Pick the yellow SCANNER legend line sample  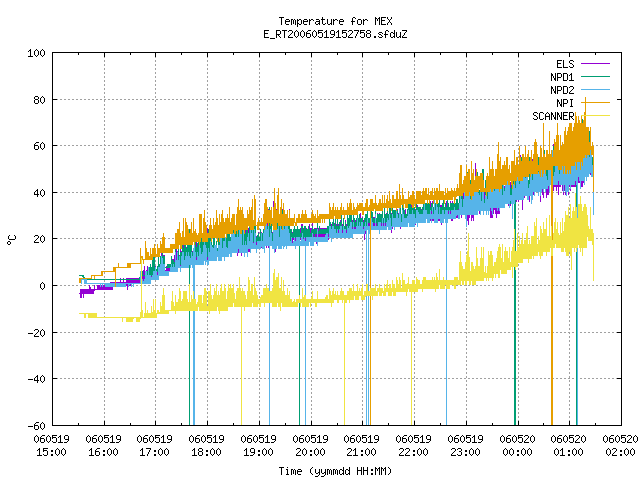point(596,116)
